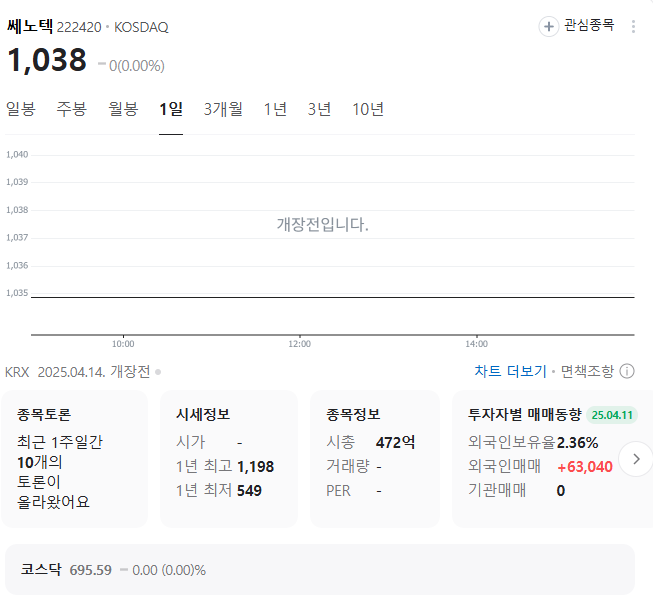
Task: Select the 10년 chart period
Action: tap(368, 109)
